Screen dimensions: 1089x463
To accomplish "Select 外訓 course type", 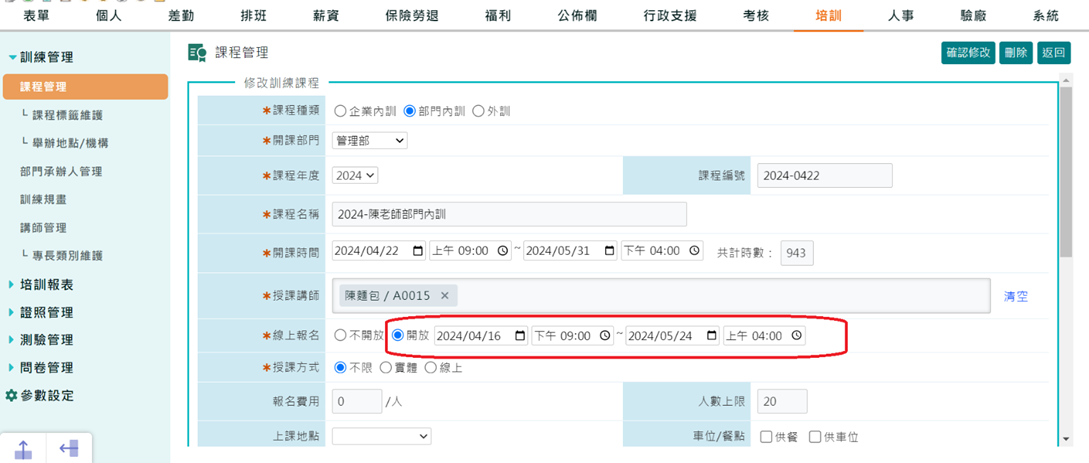I will (478, 111).
